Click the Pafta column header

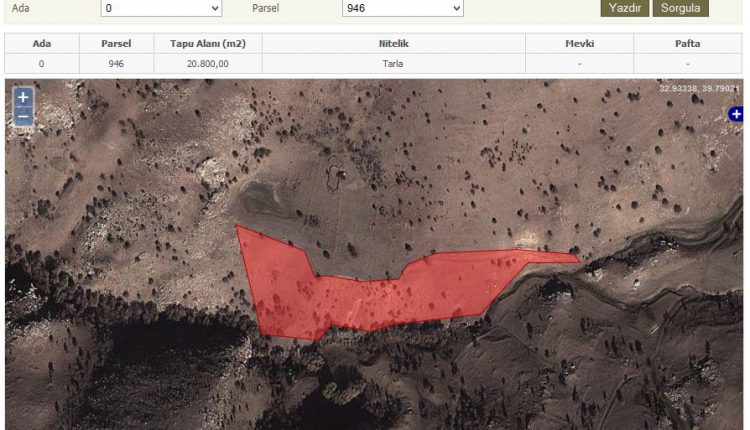pyautogui.click(x=688, y=44)
